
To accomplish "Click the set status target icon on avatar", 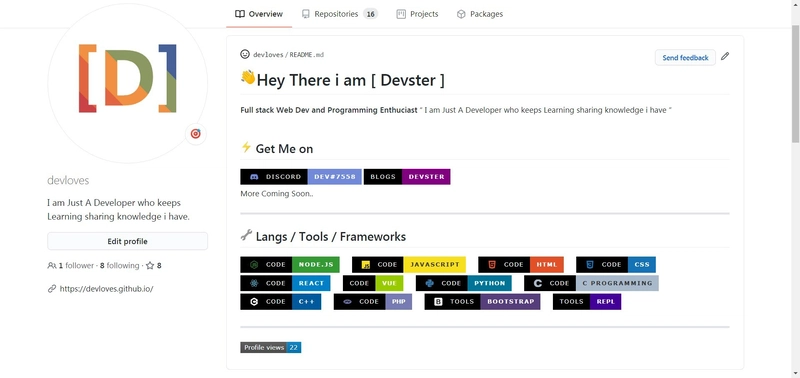I will pos(195,134).
